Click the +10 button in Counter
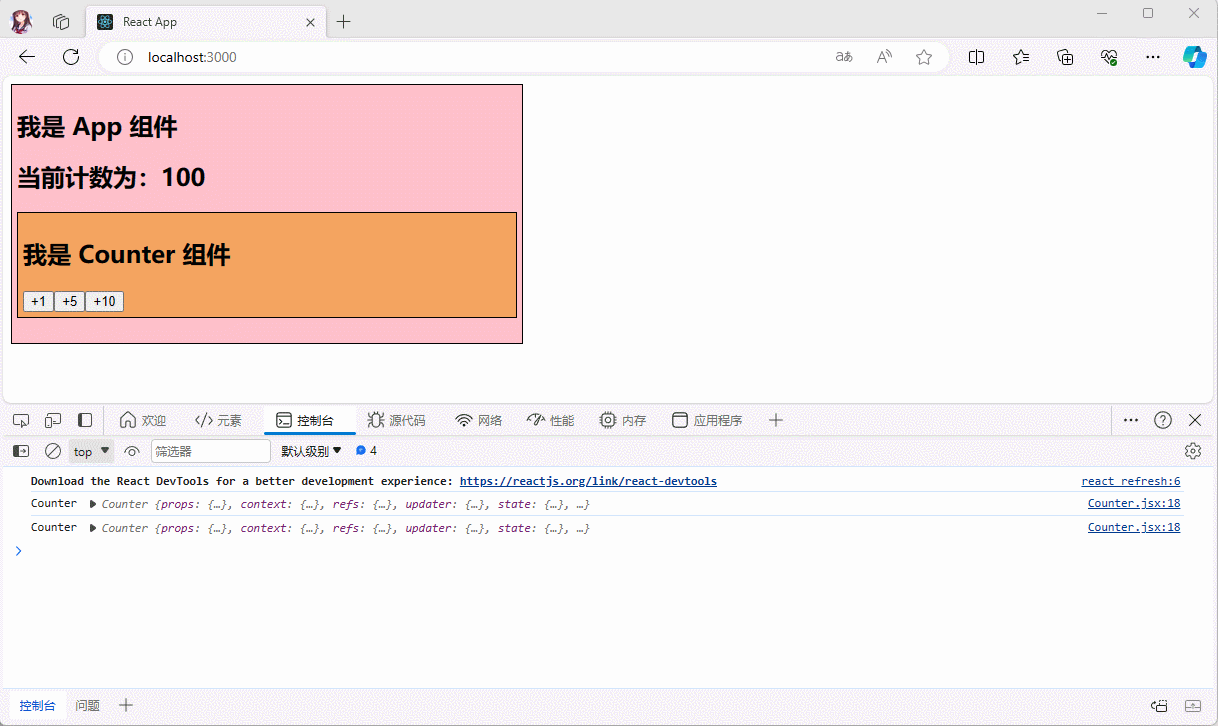 coord(104,302)
